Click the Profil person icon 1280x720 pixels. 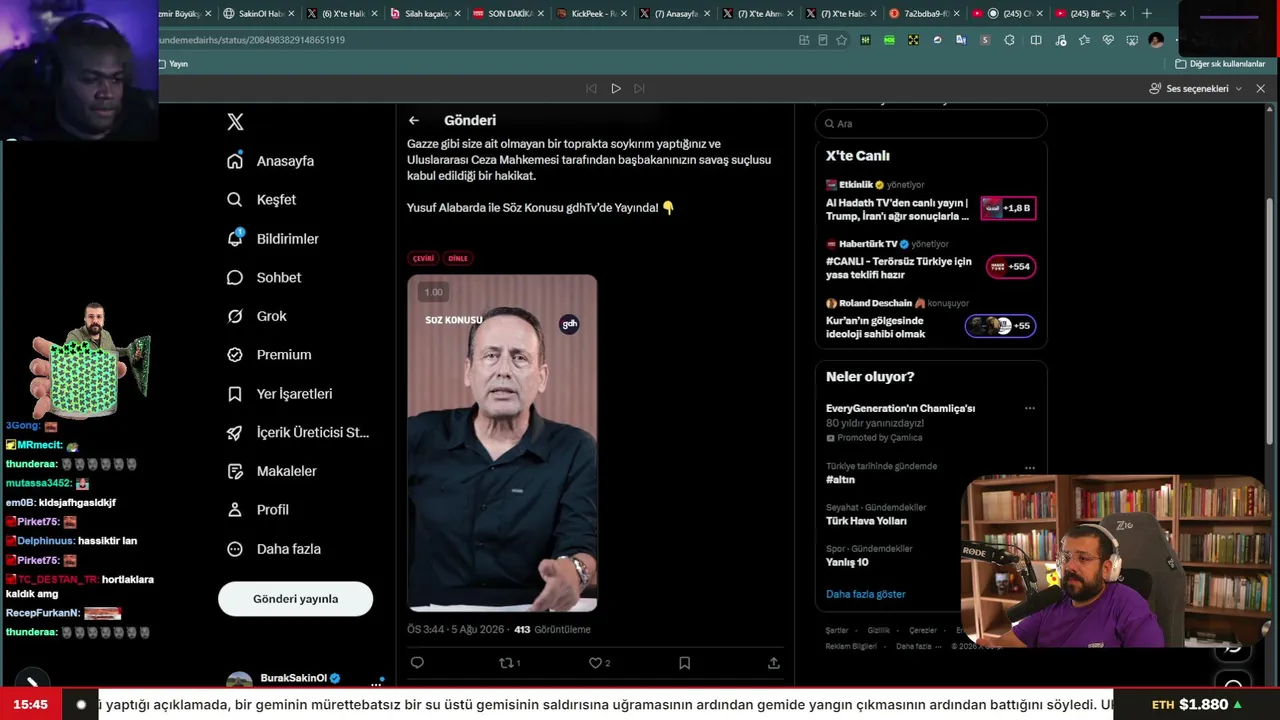235,510
